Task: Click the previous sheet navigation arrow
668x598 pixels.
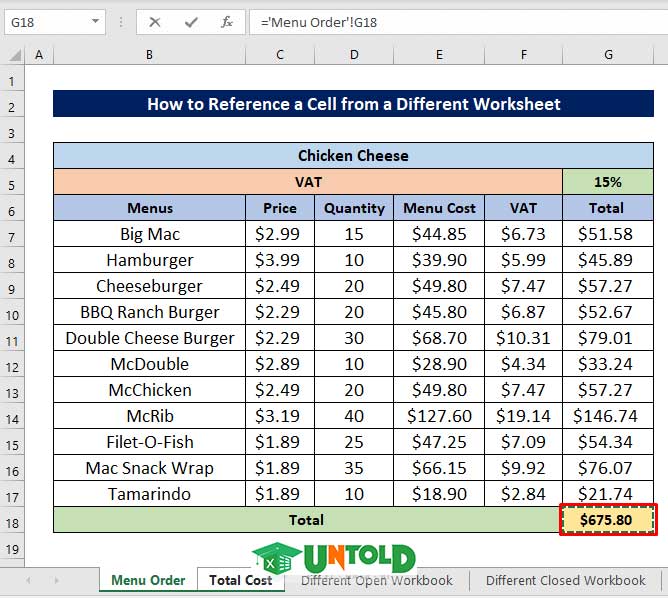Action: pos(28,580)
